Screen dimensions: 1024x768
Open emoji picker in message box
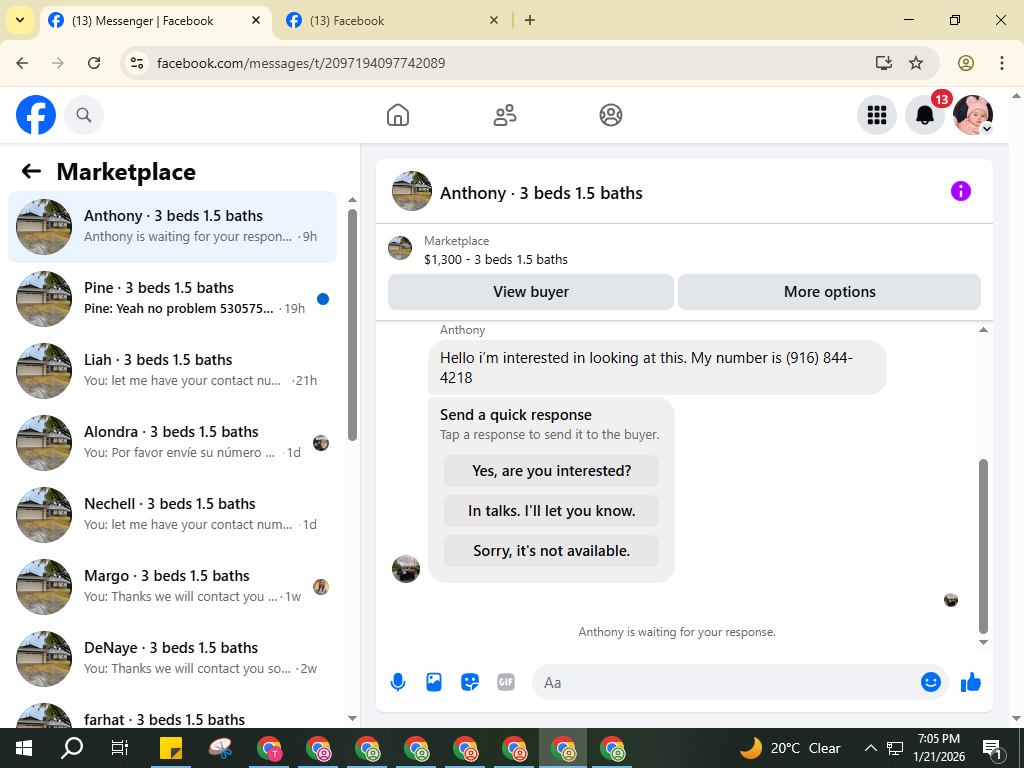click(x=931, y=682)
